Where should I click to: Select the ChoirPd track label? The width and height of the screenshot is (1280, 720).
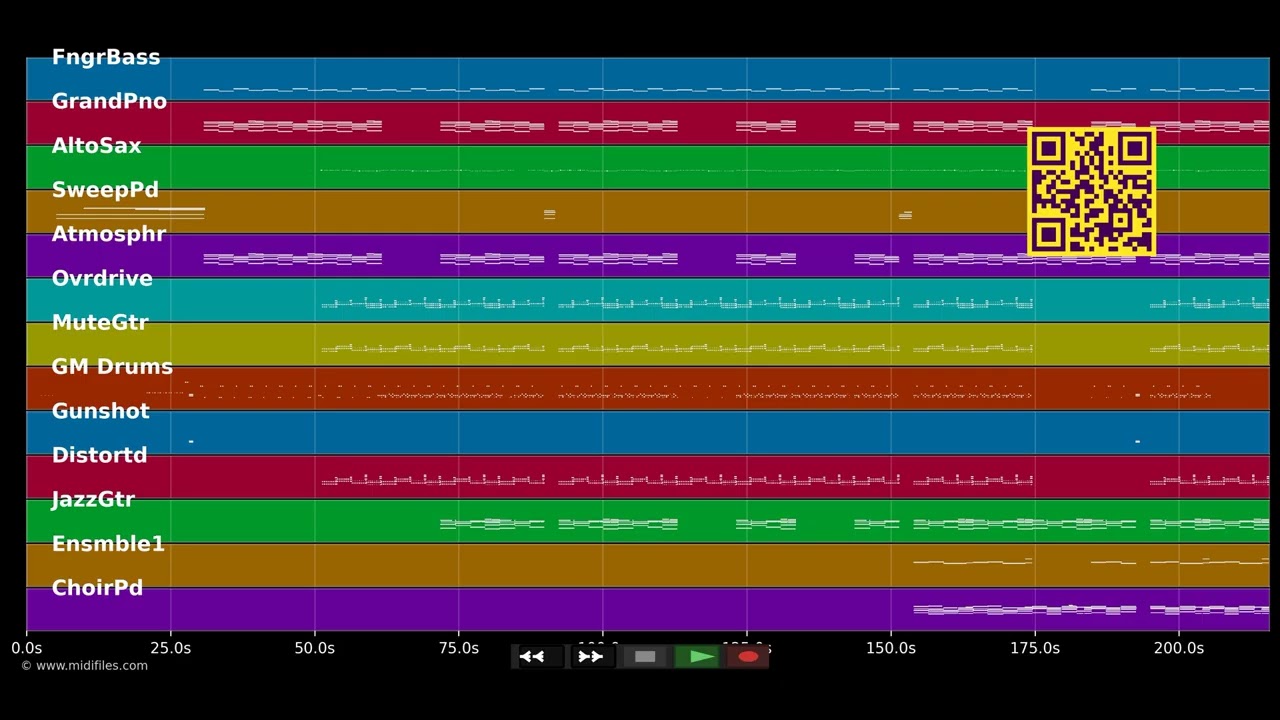tap(97, 588)
